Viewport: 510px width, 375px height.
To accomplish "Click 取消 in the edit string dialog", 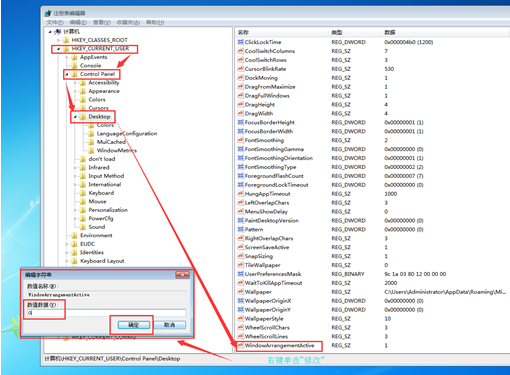I will (170, 325).
